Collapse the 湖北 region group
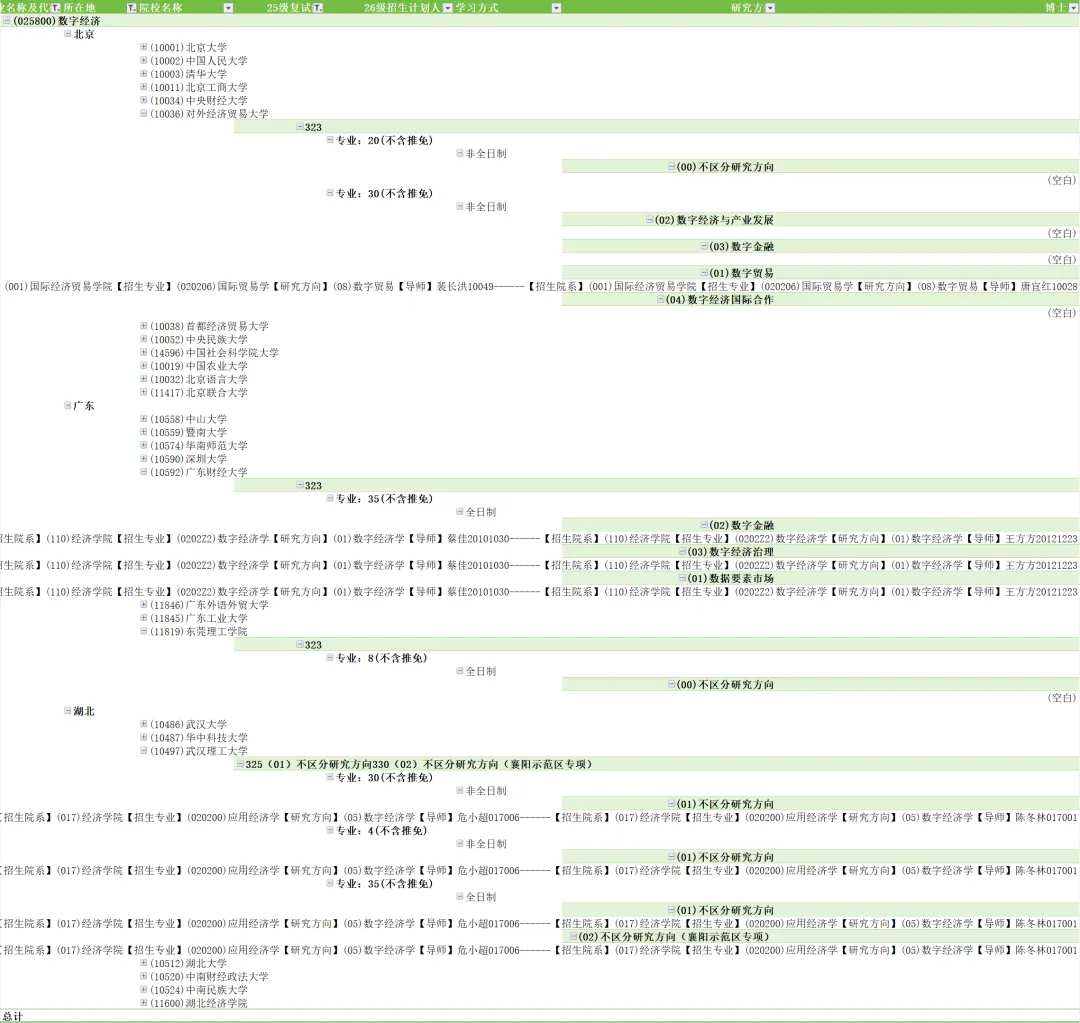 click(x=68, y=710)
